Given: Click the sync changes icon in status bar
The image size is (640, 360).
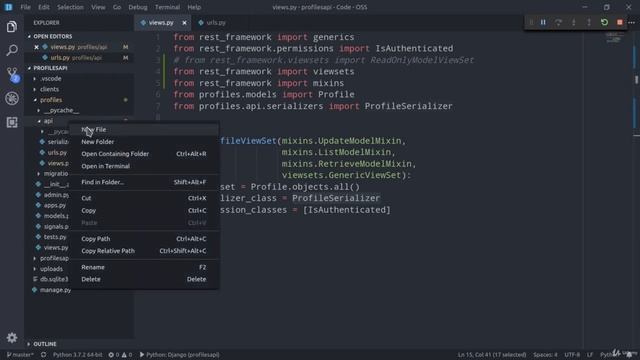Looking at the screenshot, I should [x=43, y=355].
